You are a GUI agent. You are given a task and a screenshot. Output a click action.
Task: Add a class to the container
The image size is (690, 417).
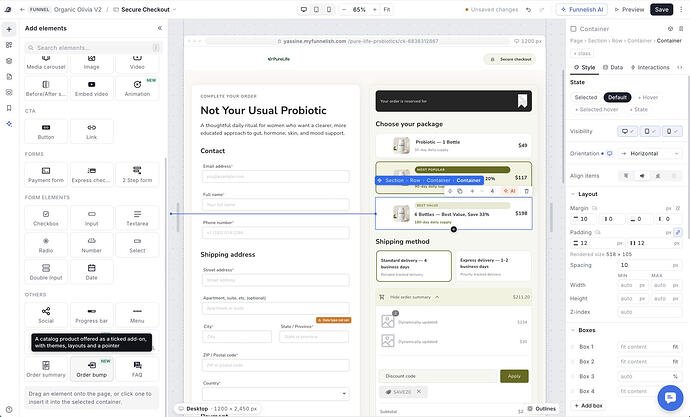point(582,53)
